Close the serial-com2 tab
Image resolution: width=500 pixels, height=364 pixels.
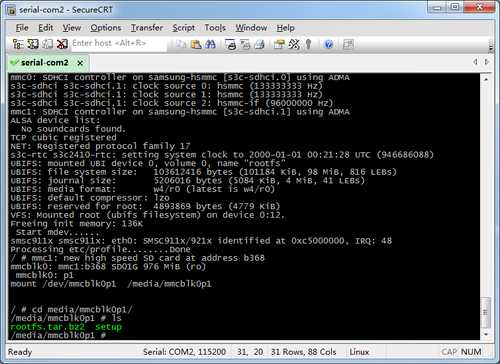(x=80, y=63)
